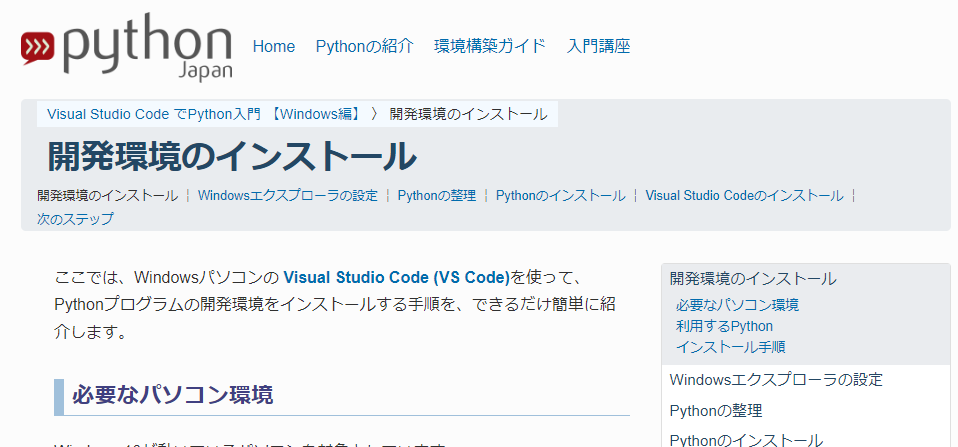
Task: Open sidebar 利用するPython sublink
Action: (724, 325)
